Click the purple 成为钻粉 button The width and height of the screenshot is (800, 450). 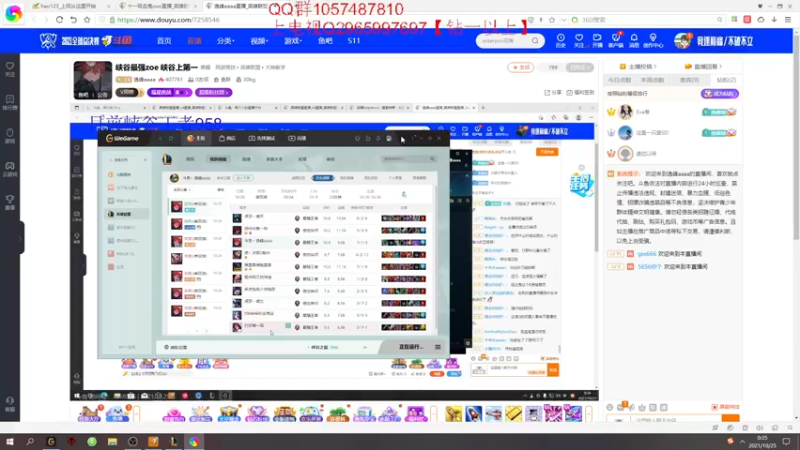click(720, 94)
